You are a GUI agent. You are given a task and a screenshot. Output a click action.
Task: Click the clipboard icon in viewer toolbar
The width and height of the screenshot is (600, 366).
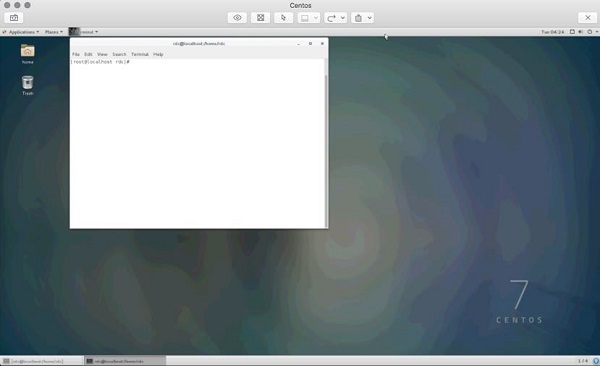coord(358,18)
